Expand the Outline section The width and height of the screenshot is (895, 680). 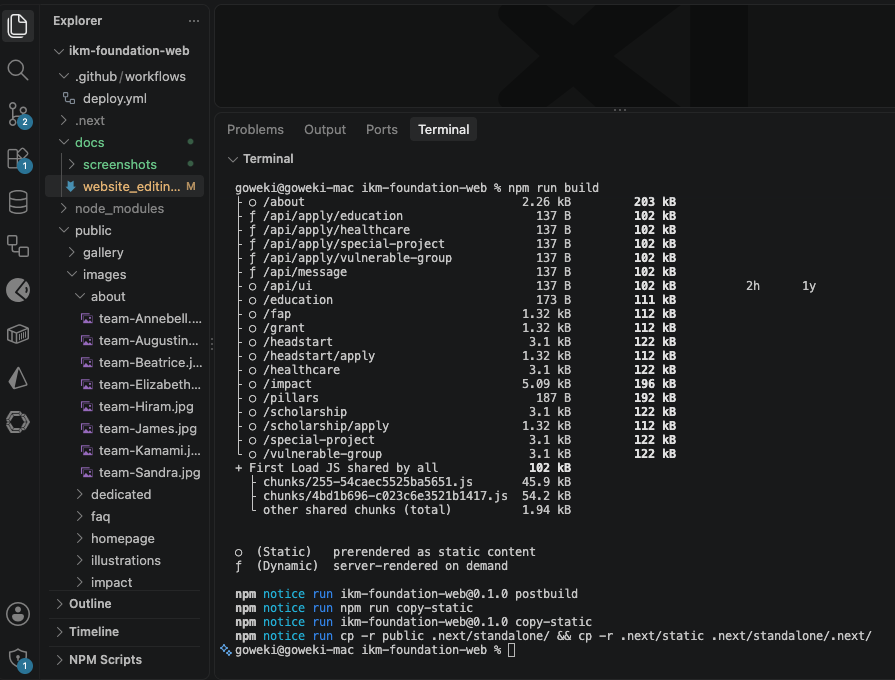pos(59,603)
